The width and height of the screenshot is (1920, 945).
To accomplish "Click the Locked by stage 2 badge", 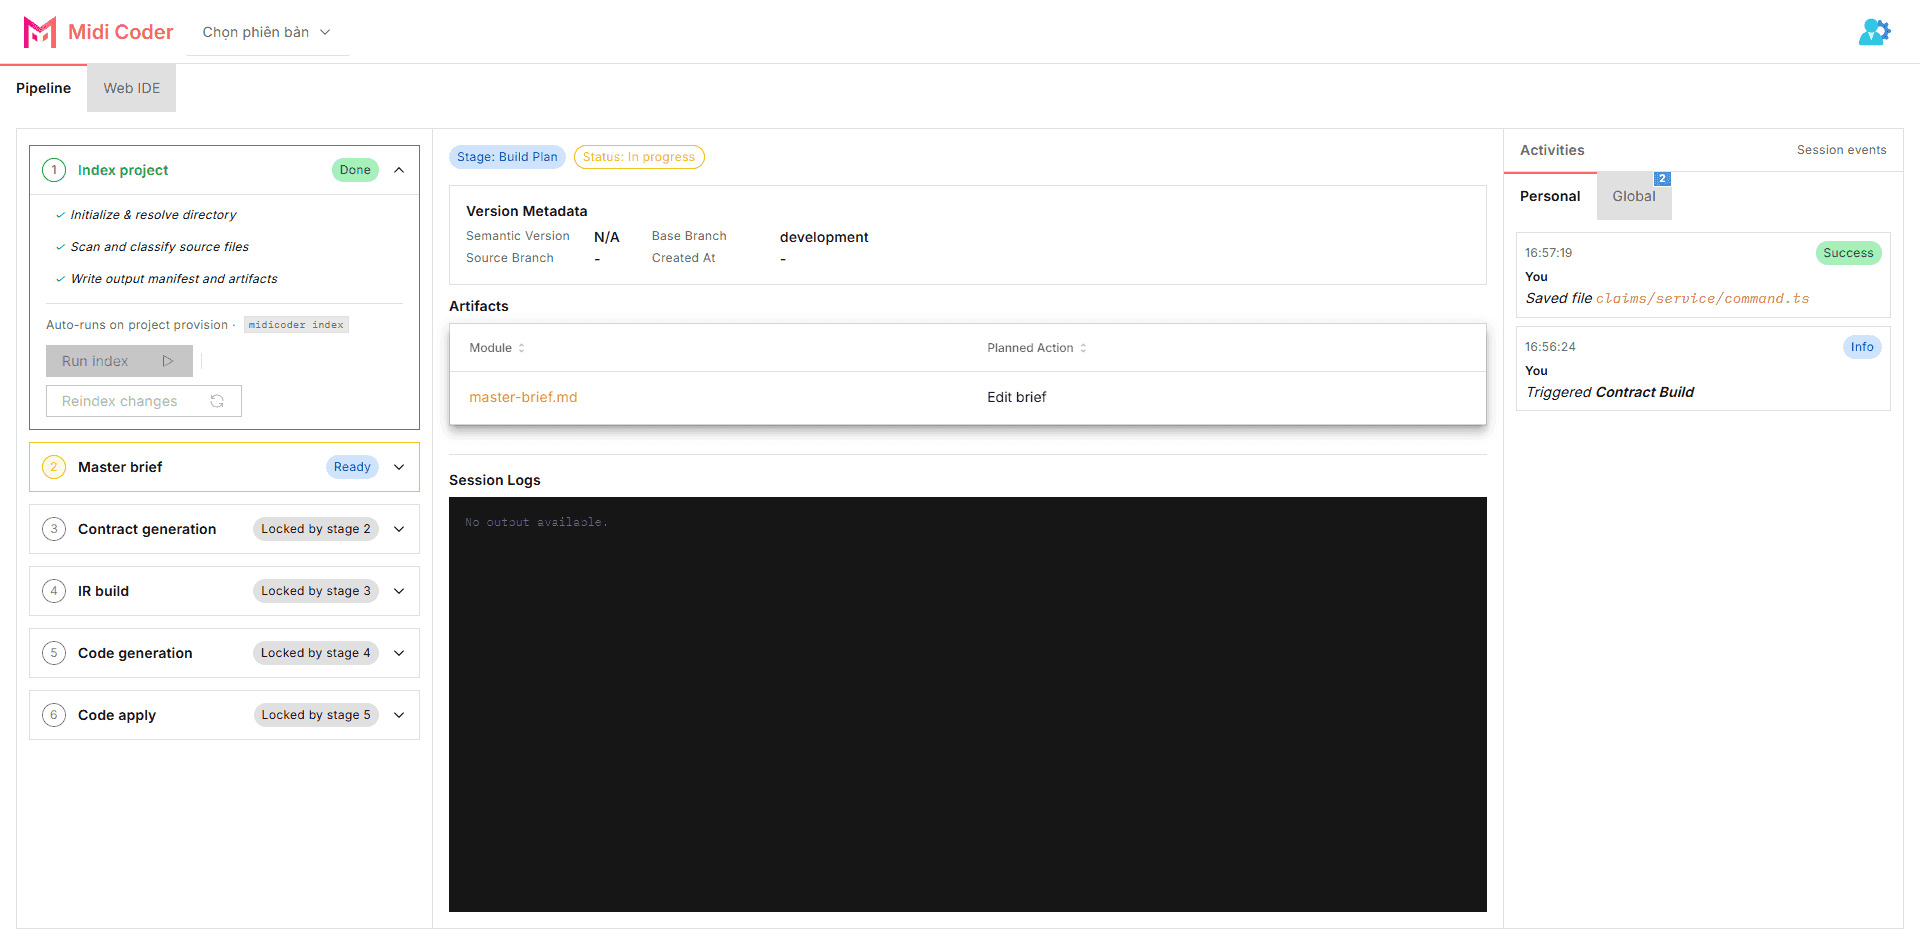I will tap(316, 529).
